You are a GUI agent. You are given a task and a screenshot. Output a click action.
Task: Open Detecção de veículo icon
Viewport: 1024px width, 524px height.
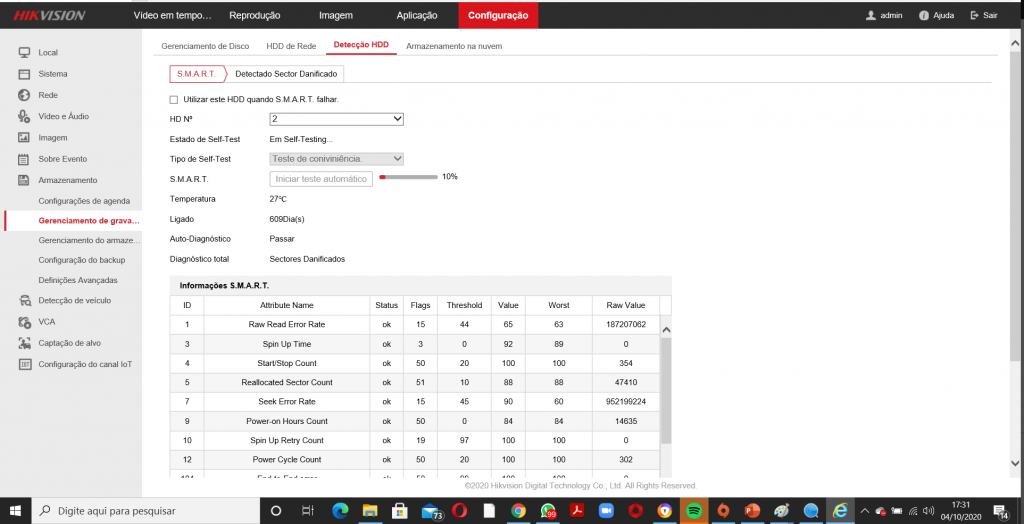pos(24,301)
